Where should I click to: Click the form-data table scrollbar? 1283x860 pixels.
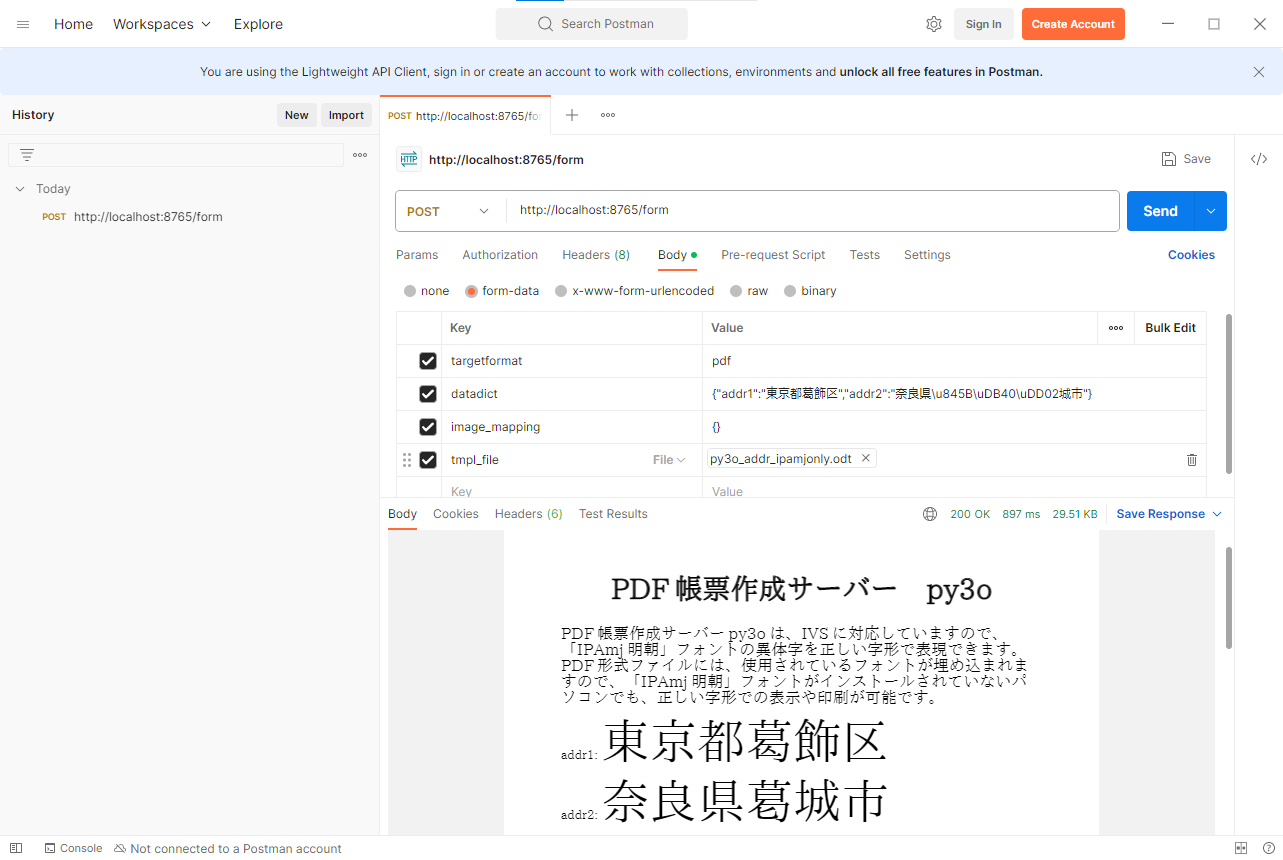[x=1229, y=393]
